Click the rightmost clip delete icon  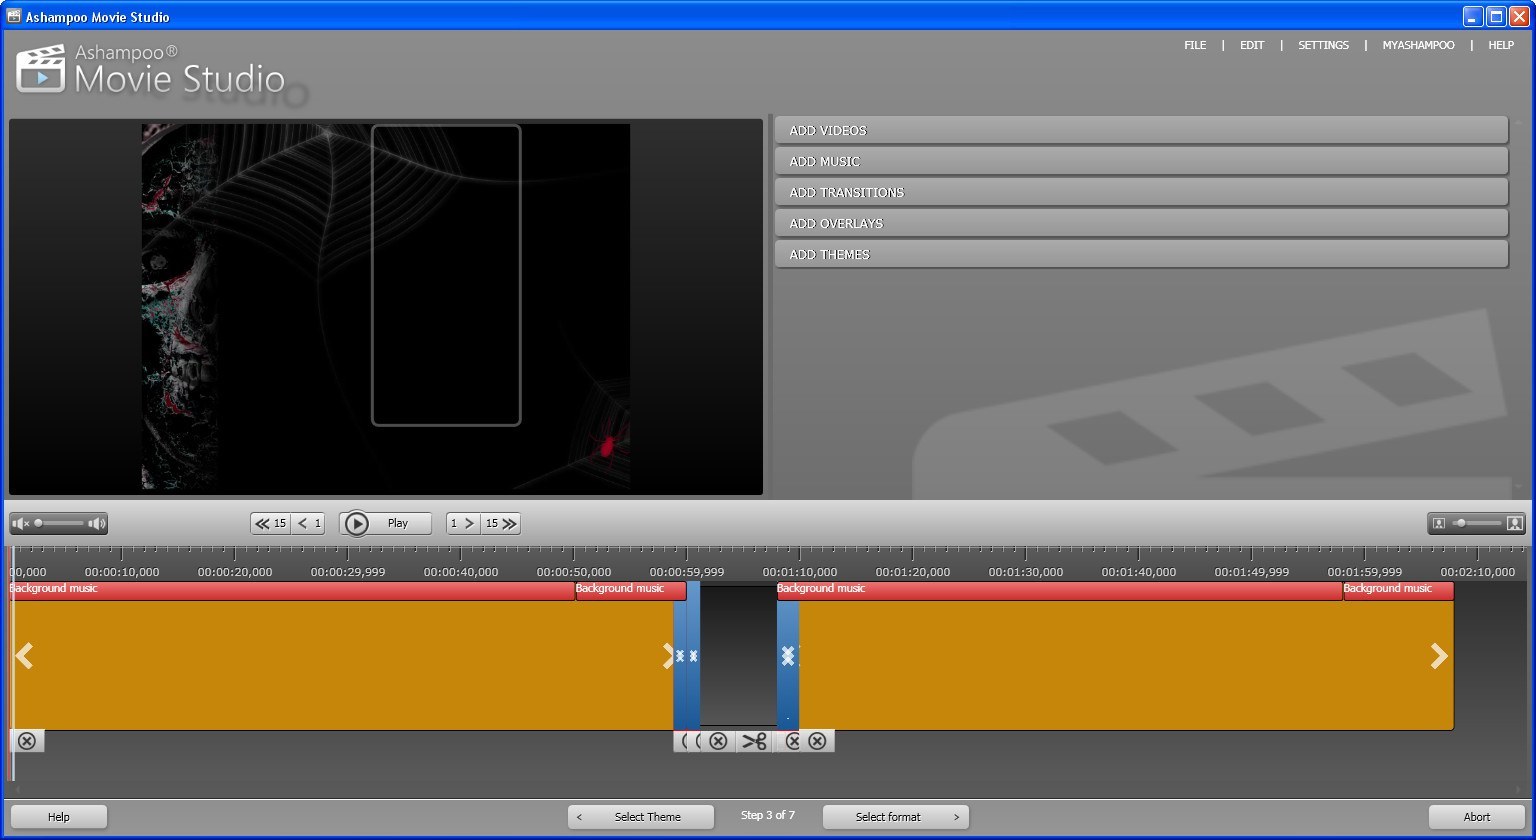point(818,741)
